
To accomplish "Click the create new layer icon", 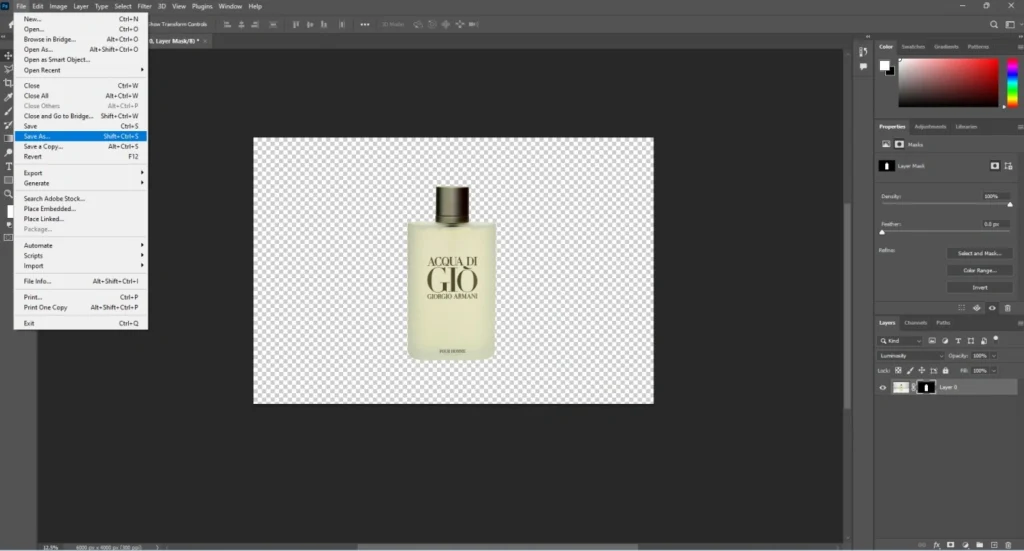I will [994, 544].
